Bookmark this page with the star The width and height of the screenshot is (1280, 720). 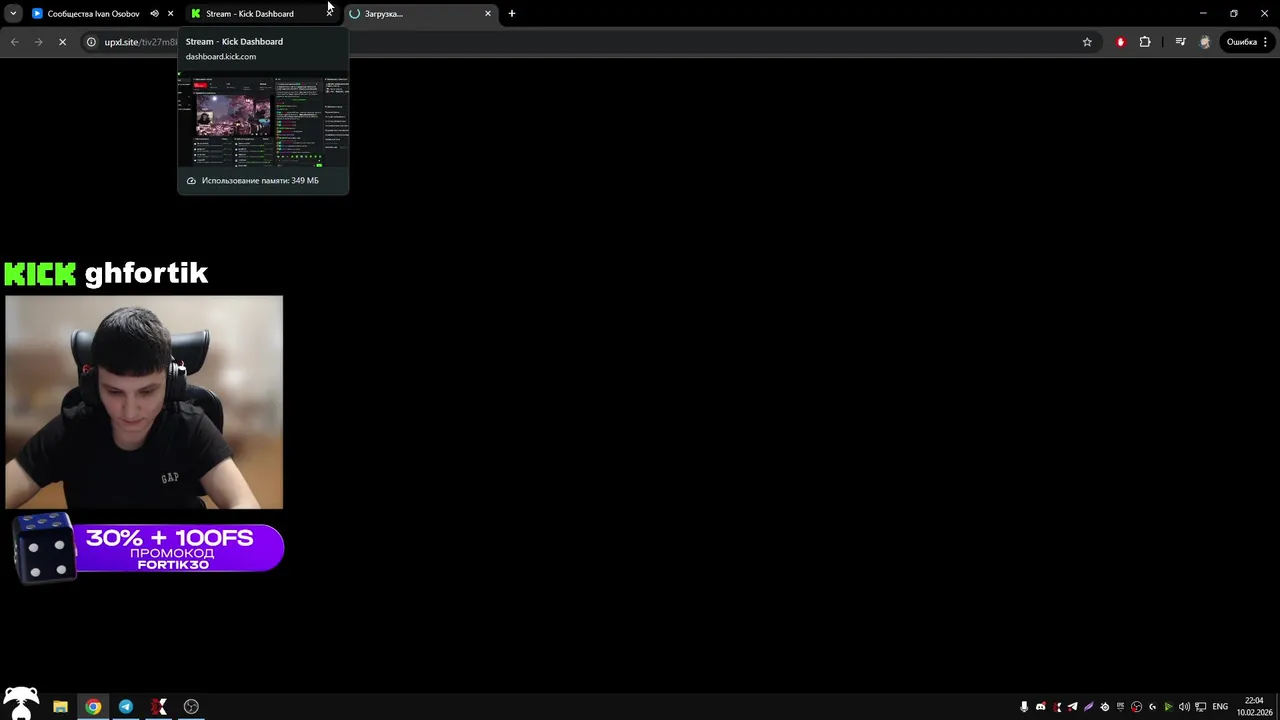(x=1087, y=42)
